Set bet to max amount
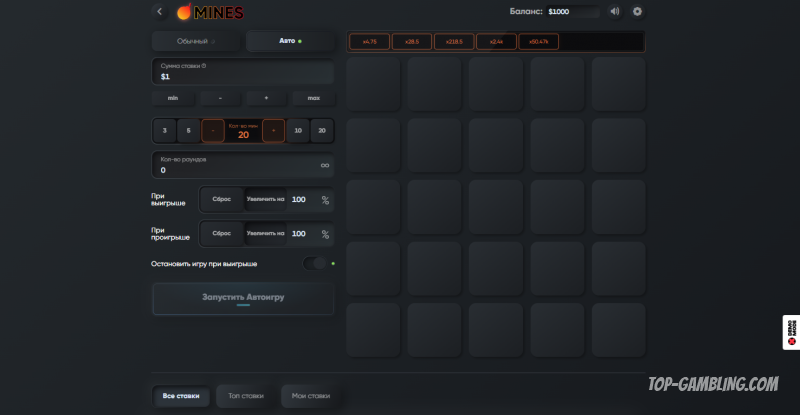This screenshot has height=415, width=800. (313, 98)
